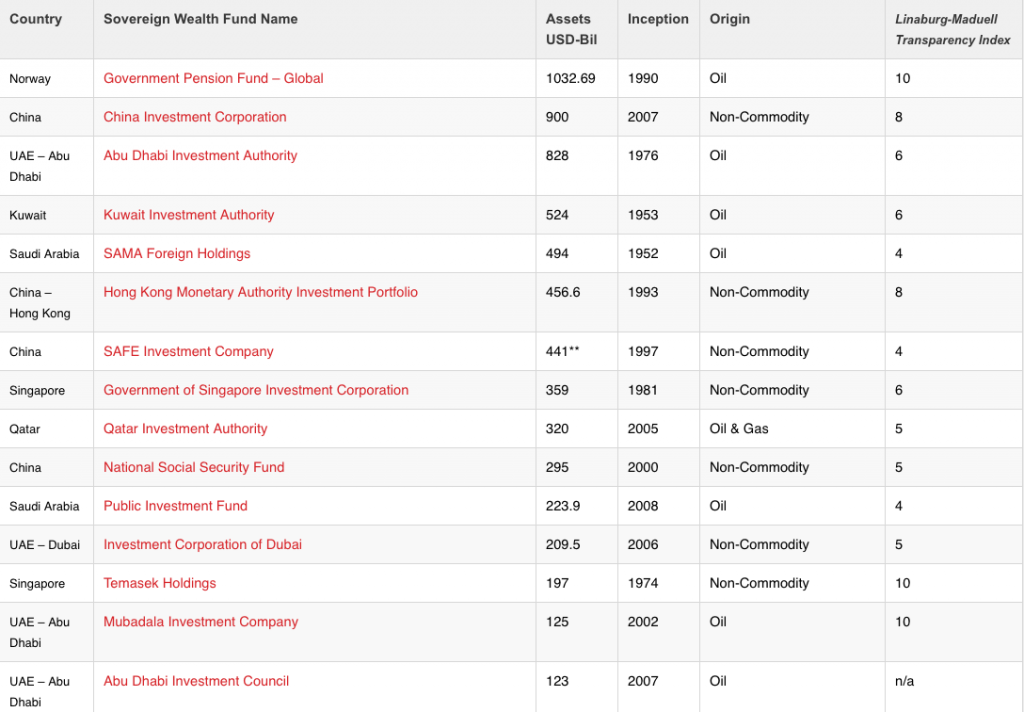
Task: Open SAMA Foreign Holdings link
Action: [177, 254]
